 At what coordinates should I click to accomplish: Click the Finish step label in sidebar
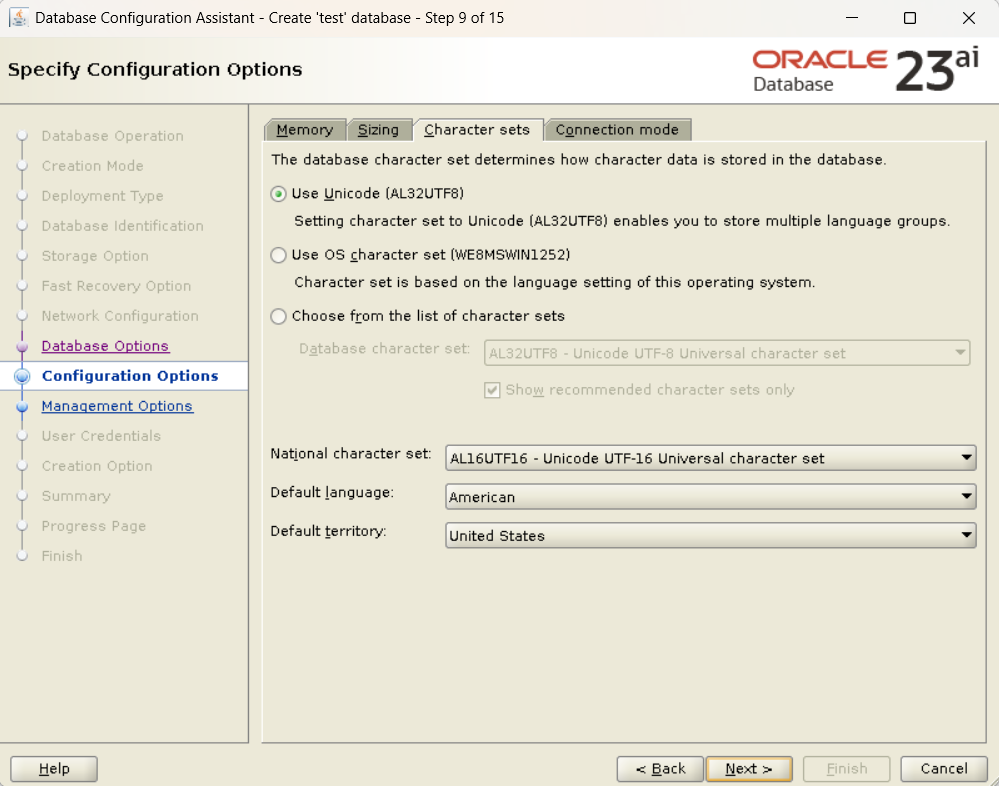click(62, 556)
